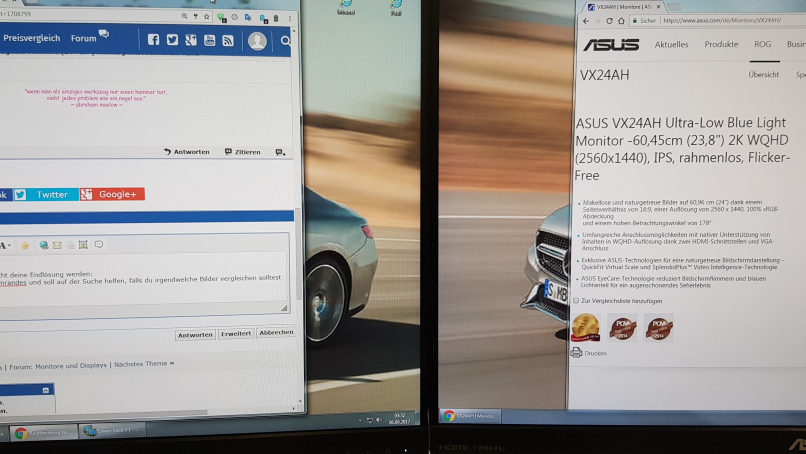The height and width of the screenshot is (454, 806).
Task: Open ROG in ASUS navigation
Action: (763, 45)
